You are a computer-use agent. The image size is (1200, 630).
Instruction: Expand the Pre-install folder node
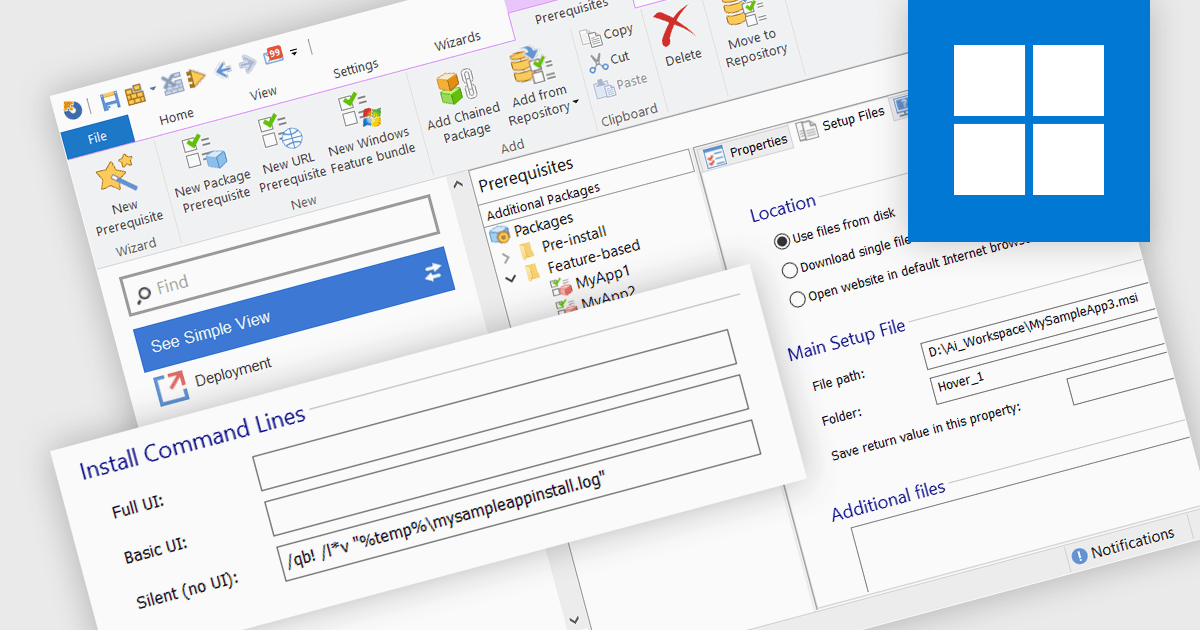click(x=506, y=256)
